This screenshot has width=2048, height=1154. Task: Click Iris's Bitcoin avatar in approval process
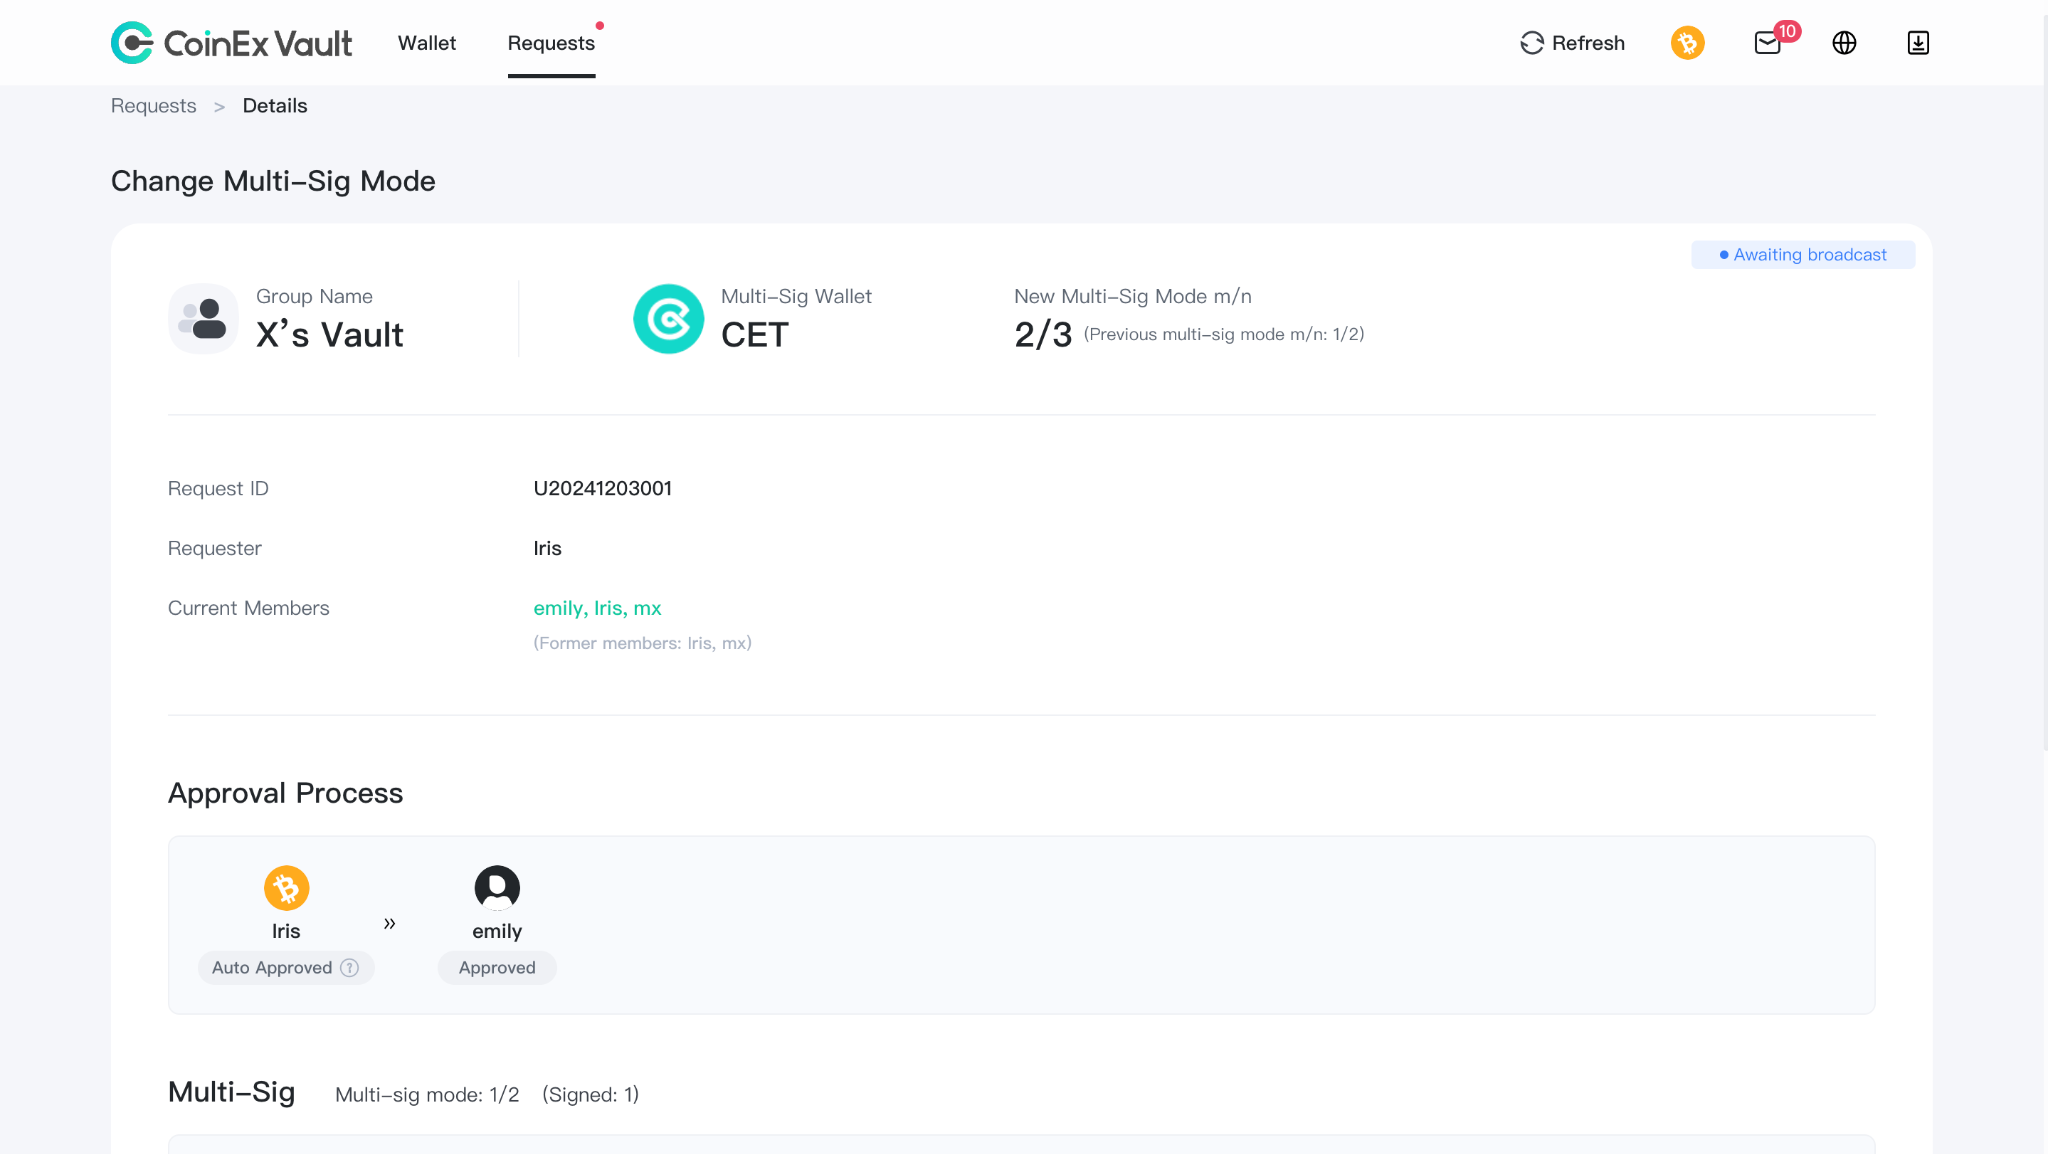(x=286, y=888)
